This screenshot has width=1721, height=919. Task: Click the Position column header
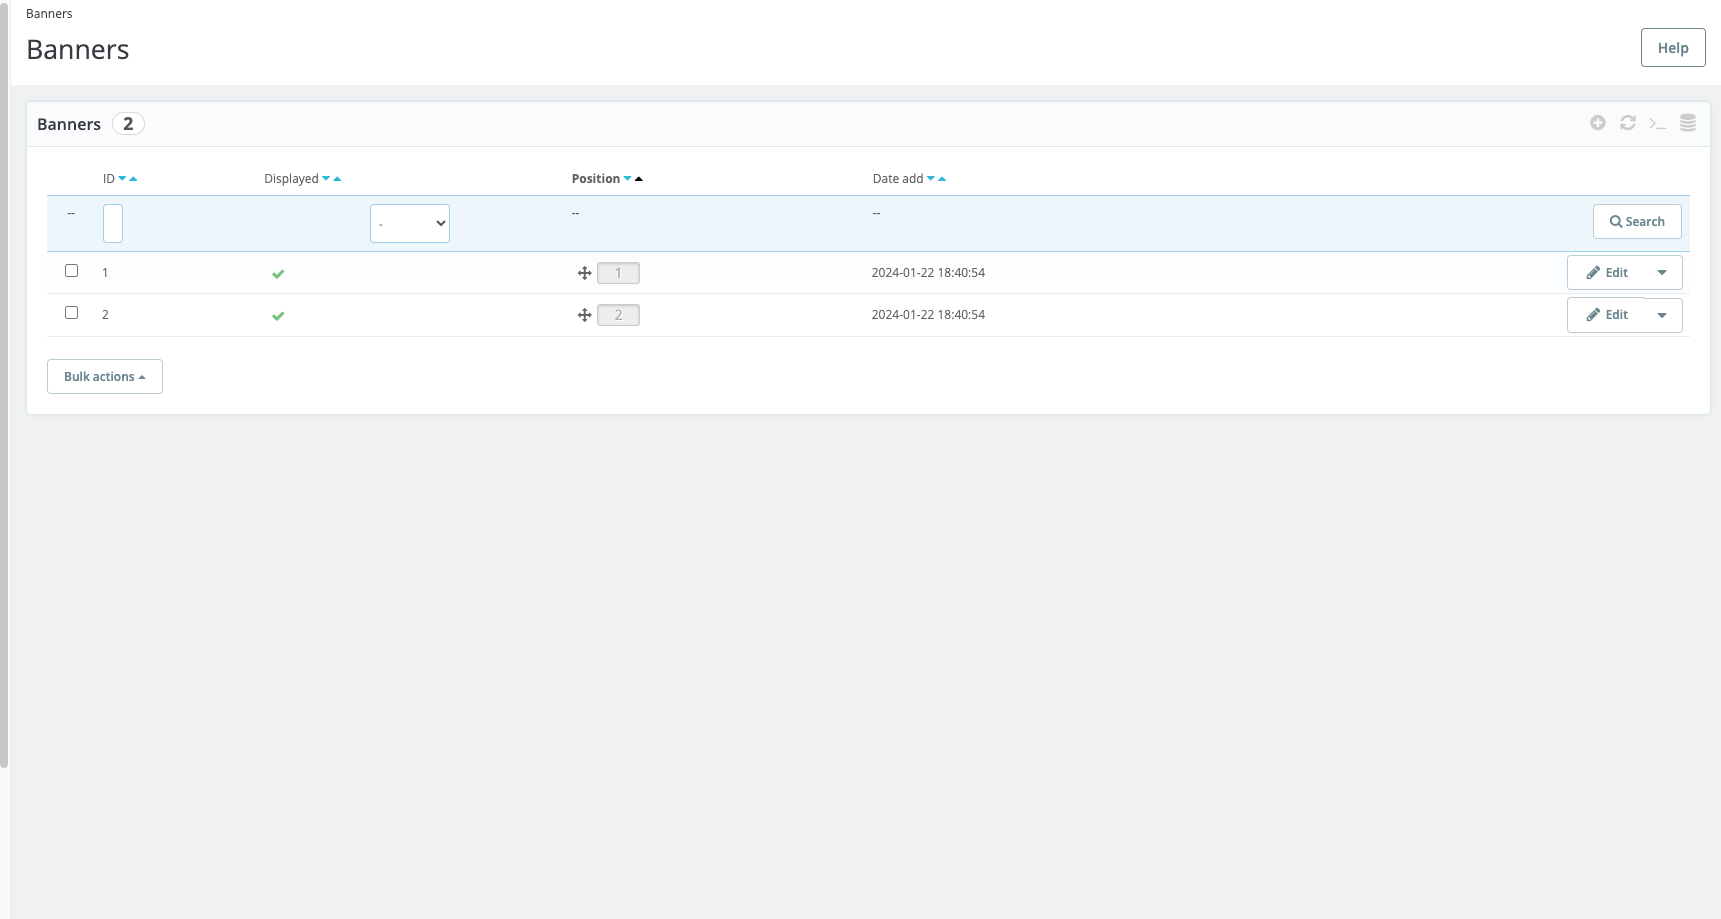click(596, 179)
